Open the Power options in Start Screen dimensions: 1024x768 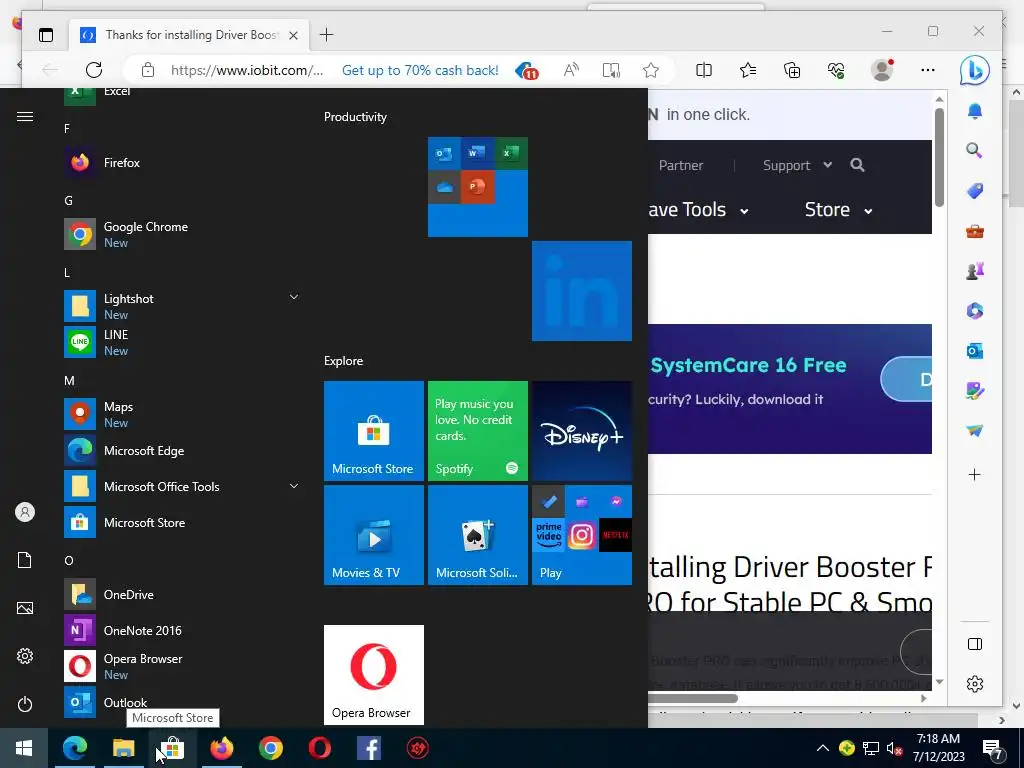pos(25,704)
